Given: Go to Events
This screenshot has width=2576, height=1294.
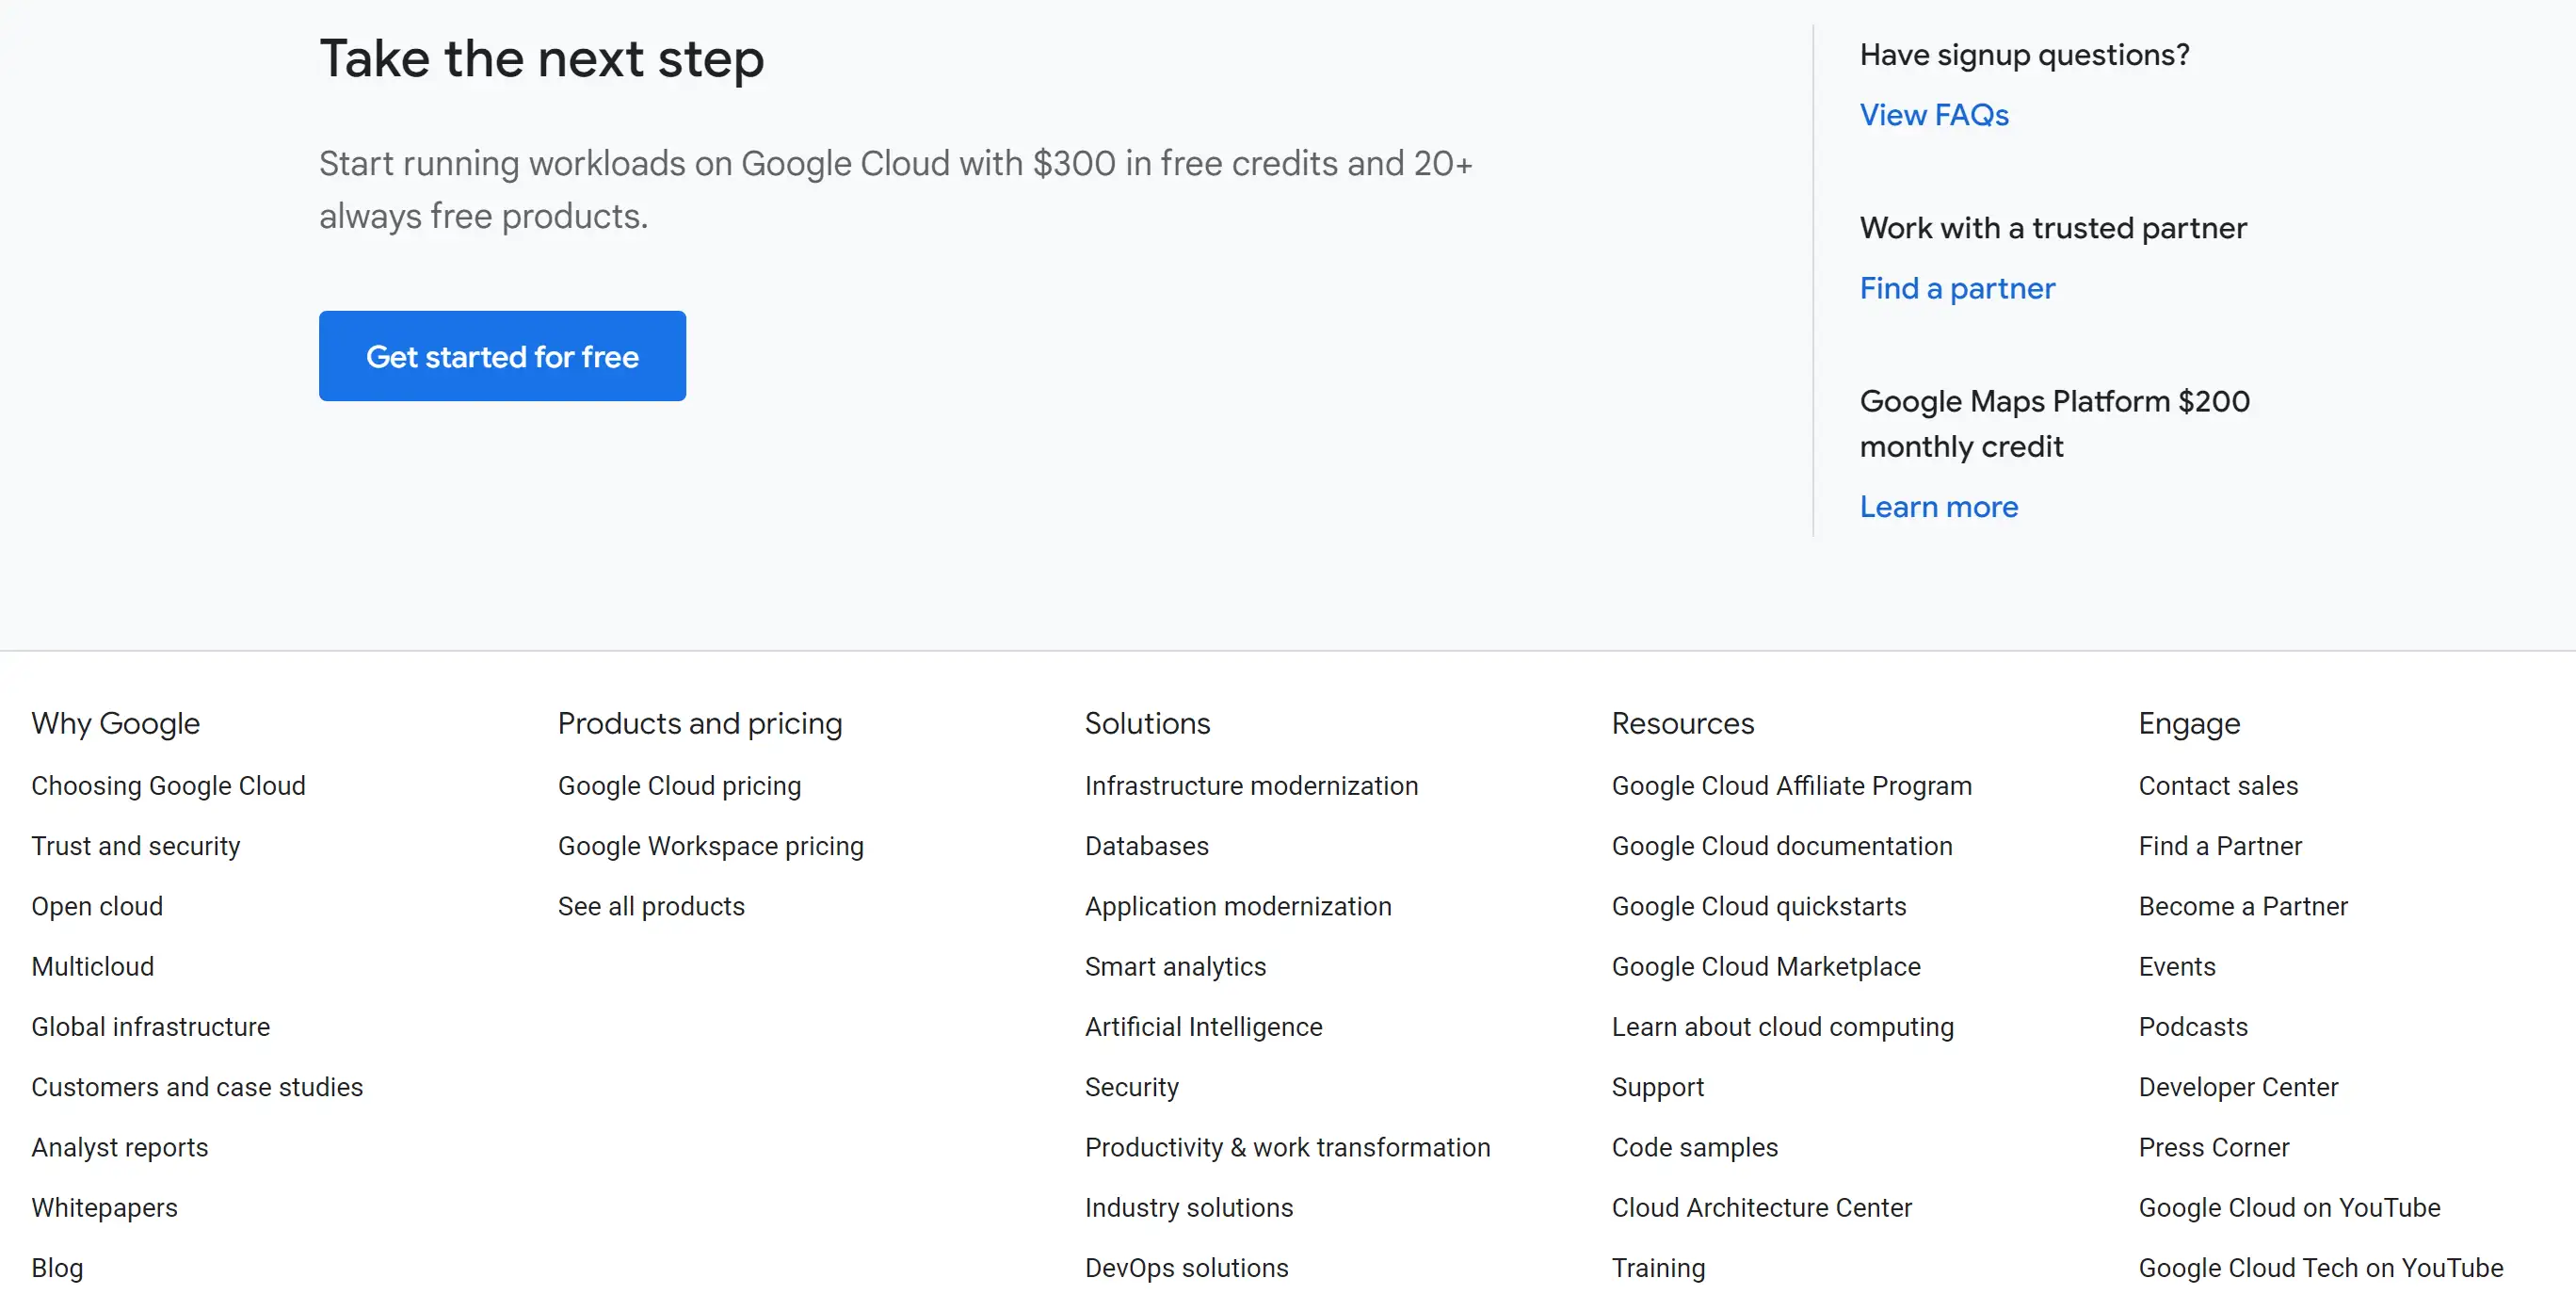Looking at the screenshot, I should [x=2176, y=967].
